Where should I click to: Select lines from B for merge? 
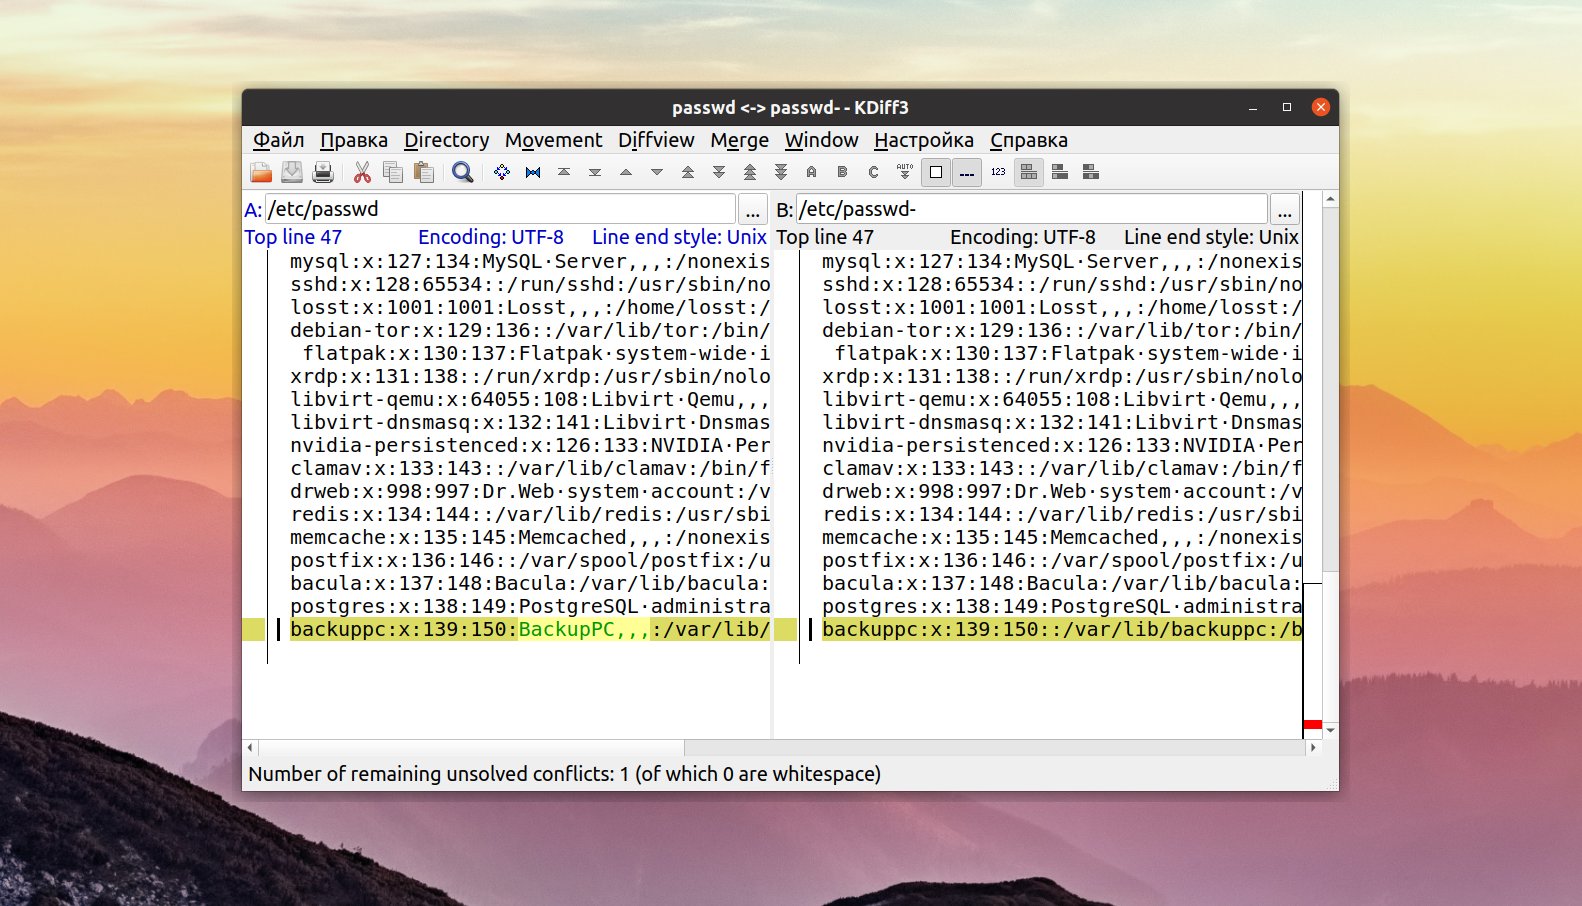(x=843, y=172)
